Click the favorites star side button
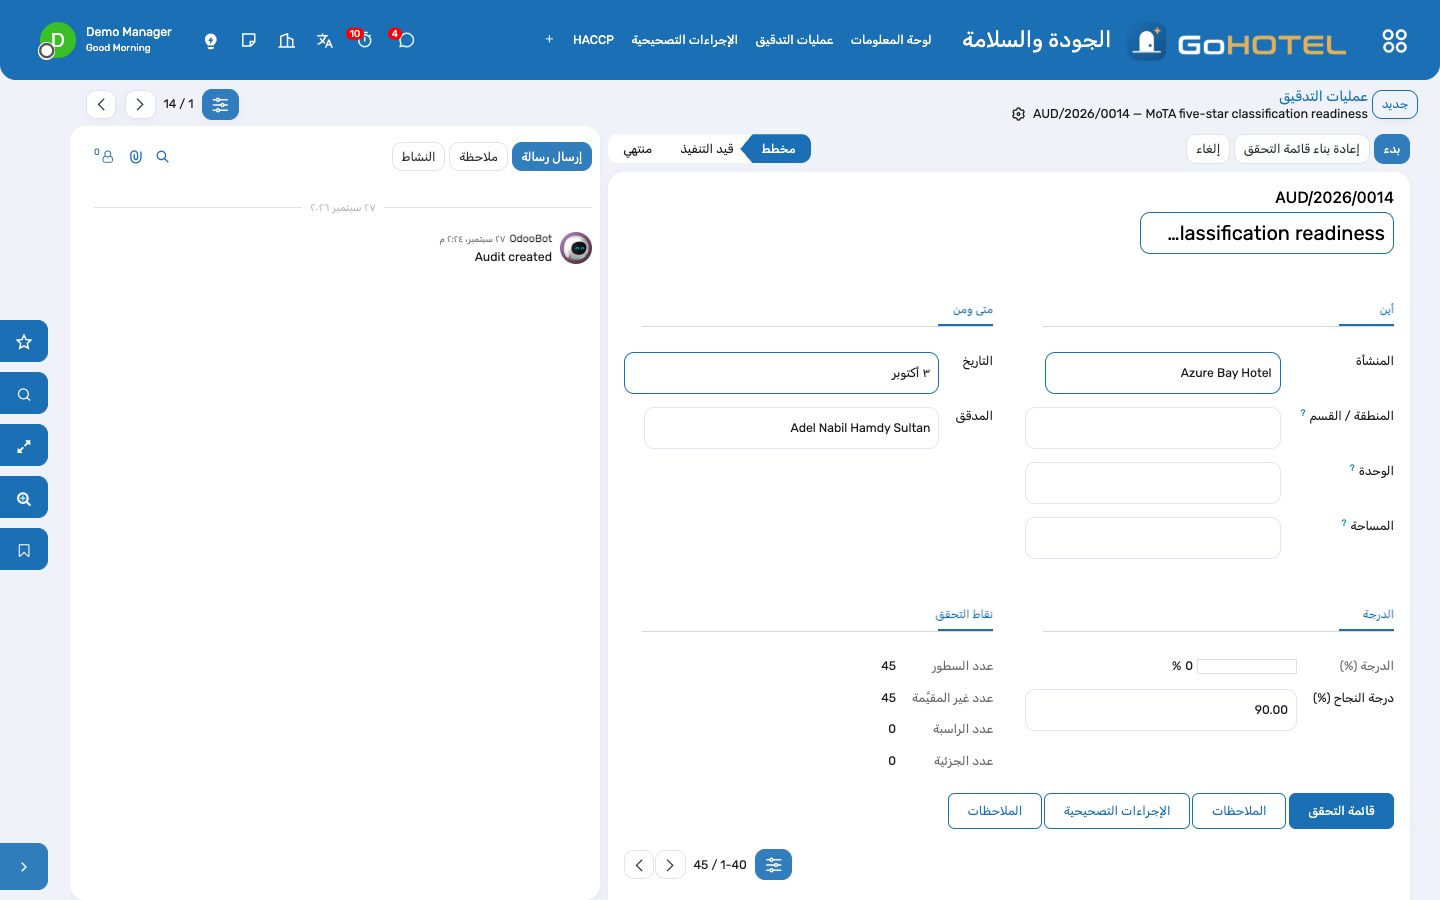 (24, 341)
